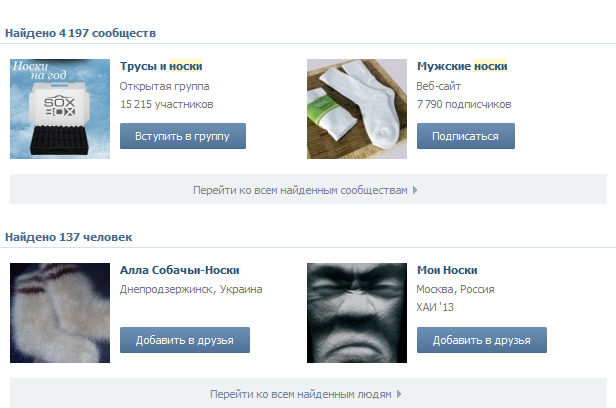Click the SOX box community thumbnail
The image size is (616, 408).
pyautogui.click(x=60, y=109)
